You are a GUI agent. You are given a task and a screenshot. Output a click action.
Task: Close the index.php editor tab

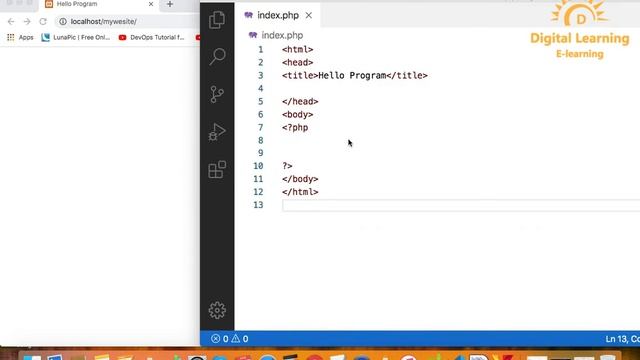pyautogui.click(x=309, y=16)
